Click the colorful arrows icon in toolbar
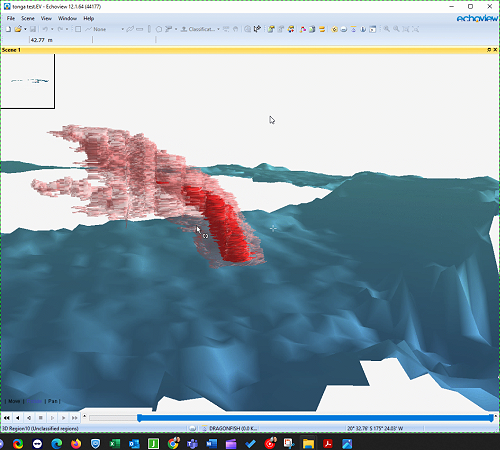500x450 pixels. click(291, 29)
